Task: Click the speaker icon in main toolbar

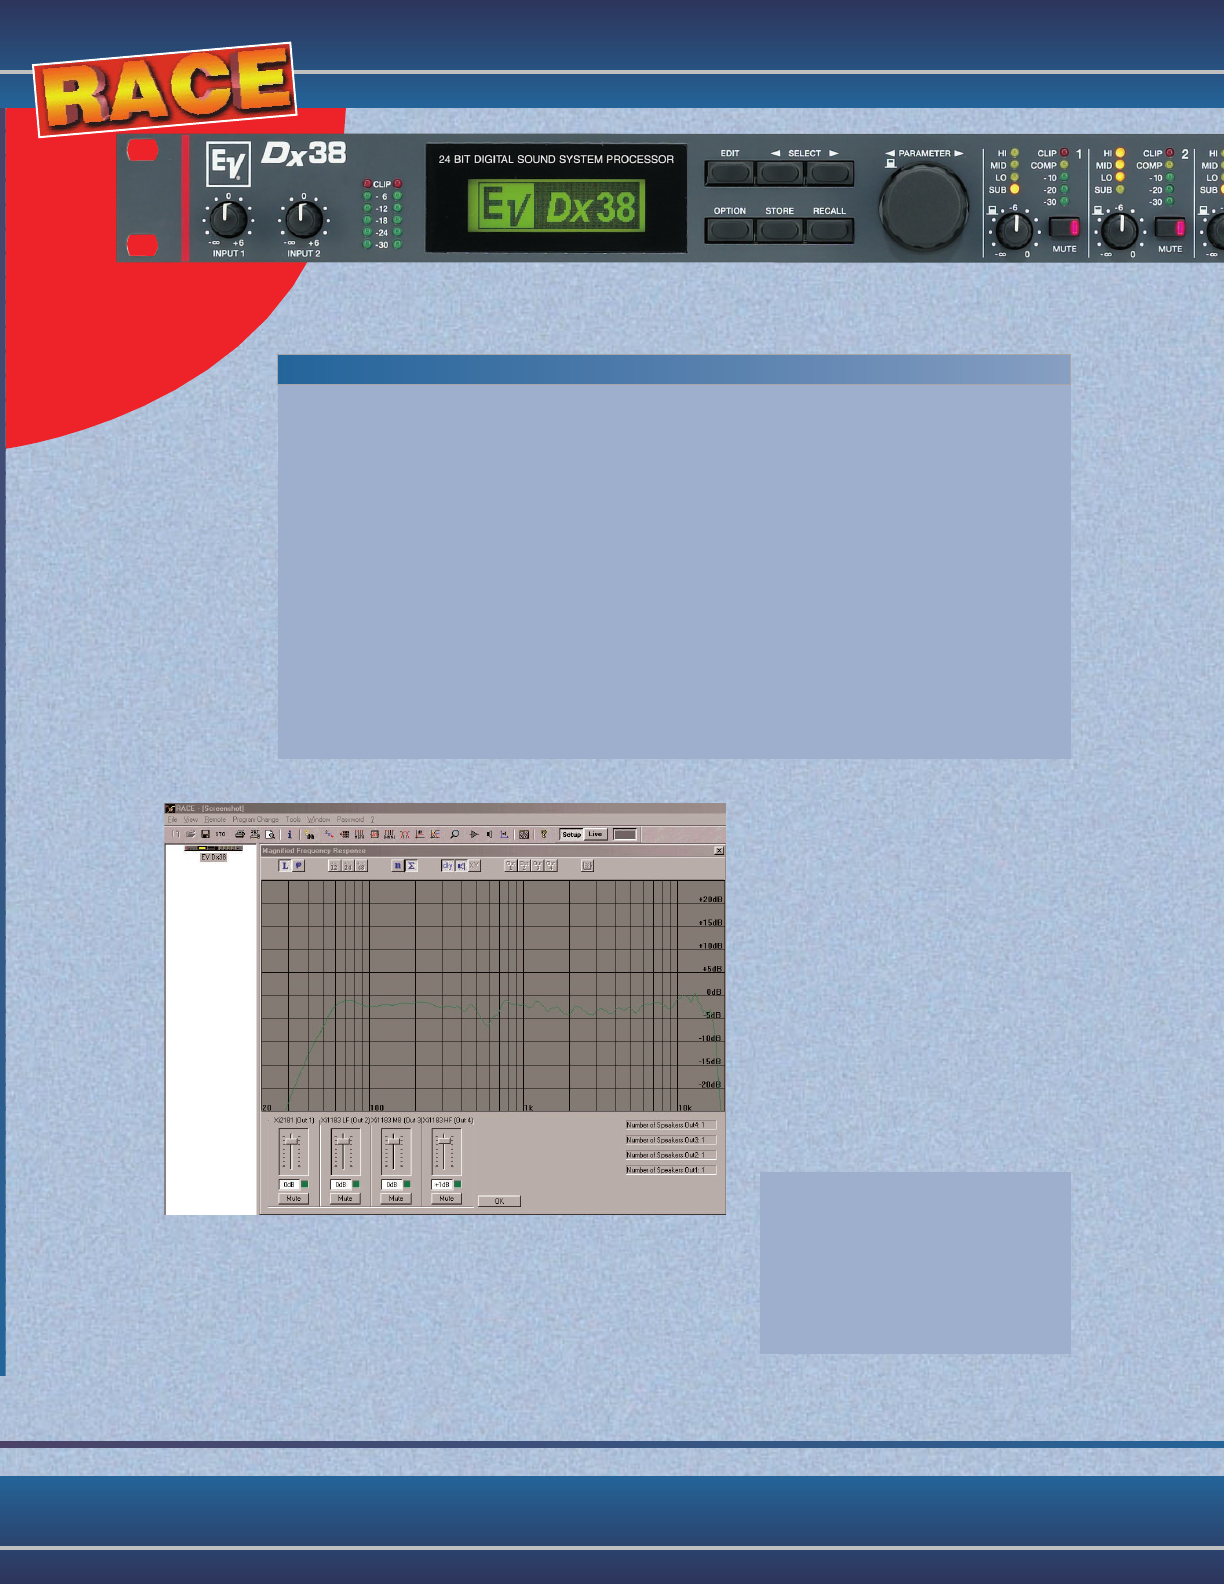Action: coord(489,834)
